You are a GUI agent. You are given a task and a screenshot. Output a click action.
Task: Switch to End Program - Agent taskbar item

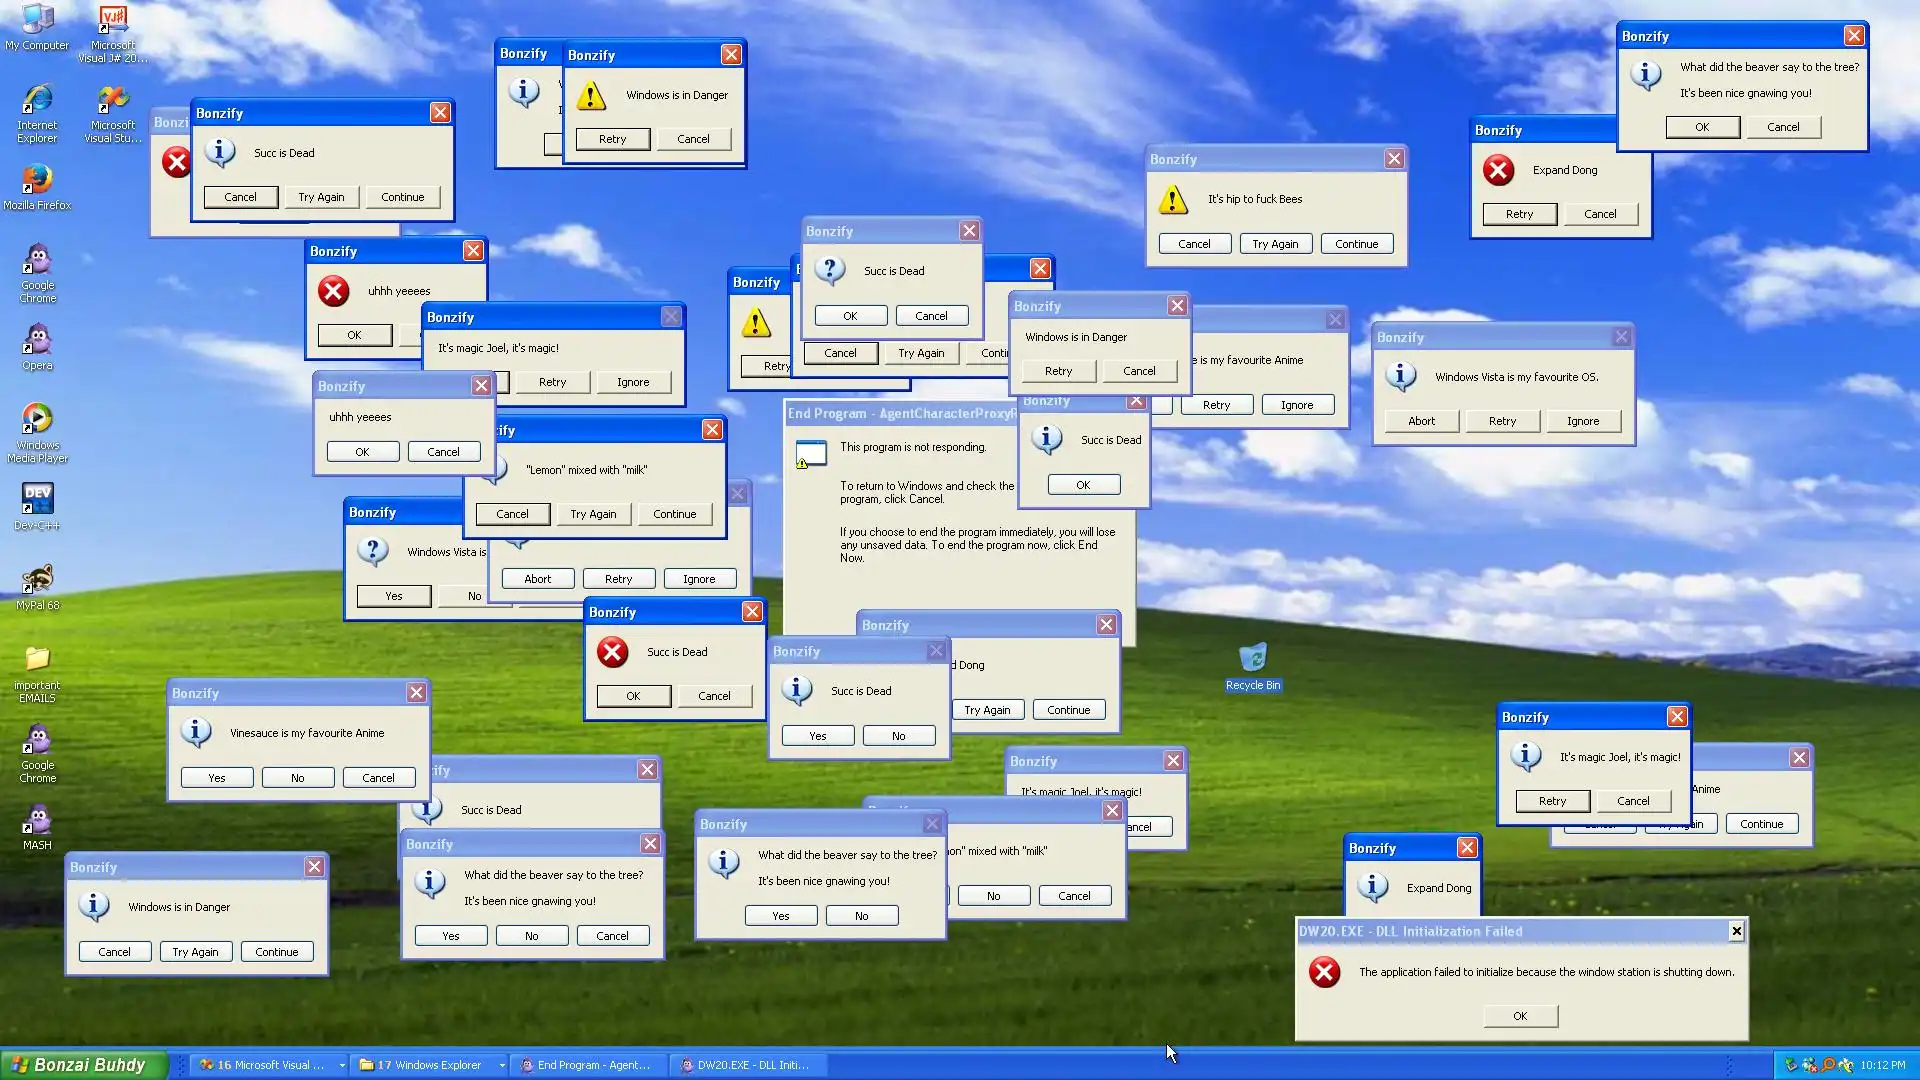[x=590, y=1065]
